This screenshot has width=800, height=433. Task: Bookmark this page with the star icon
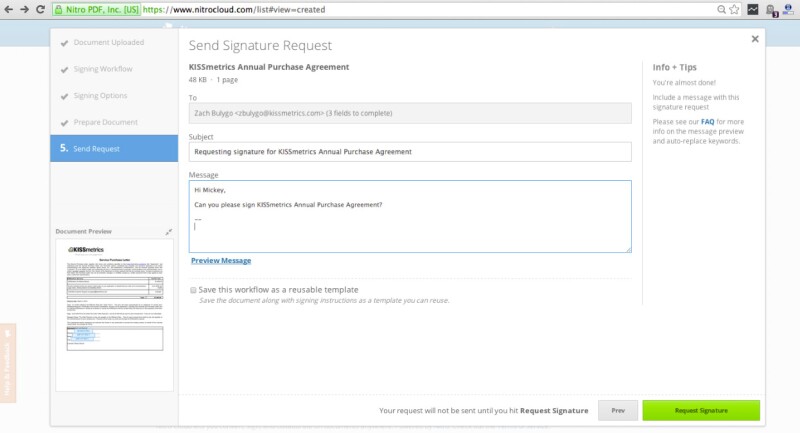click(x=735, y=9)
